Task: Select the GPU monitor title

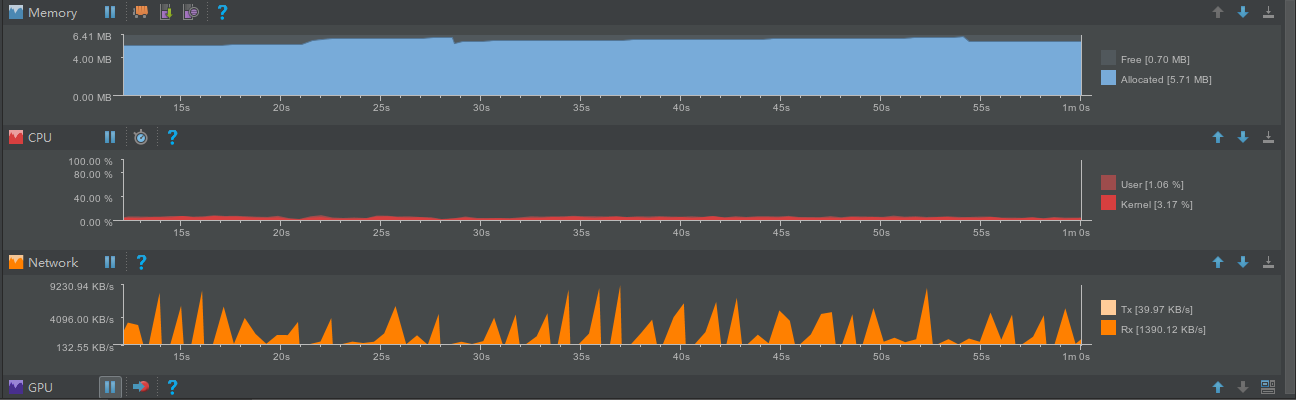Action: tap(40, 386)
